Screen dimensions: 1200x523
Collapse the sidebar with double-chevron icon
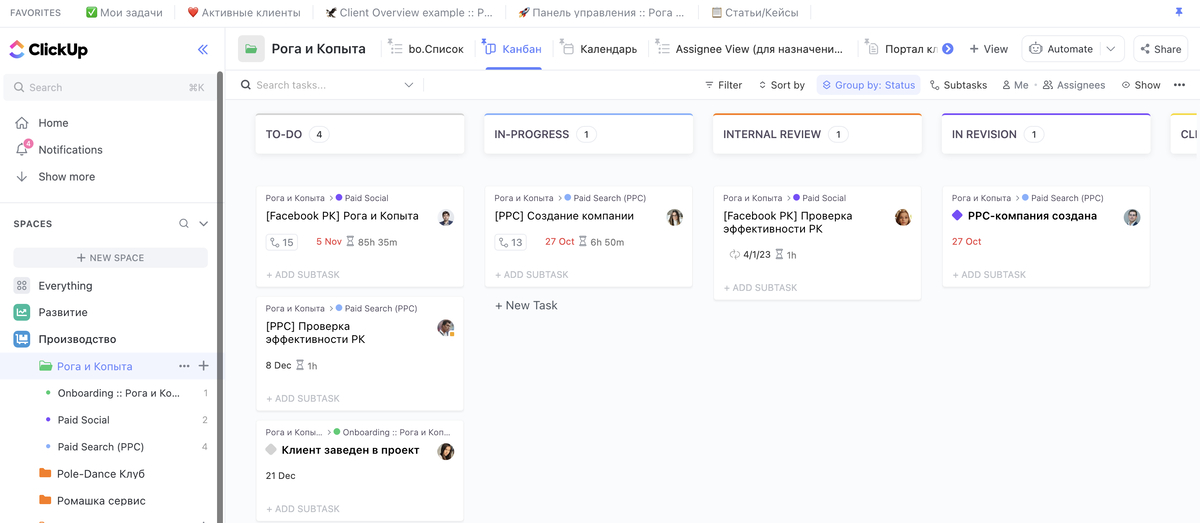[x=203, y=49]
